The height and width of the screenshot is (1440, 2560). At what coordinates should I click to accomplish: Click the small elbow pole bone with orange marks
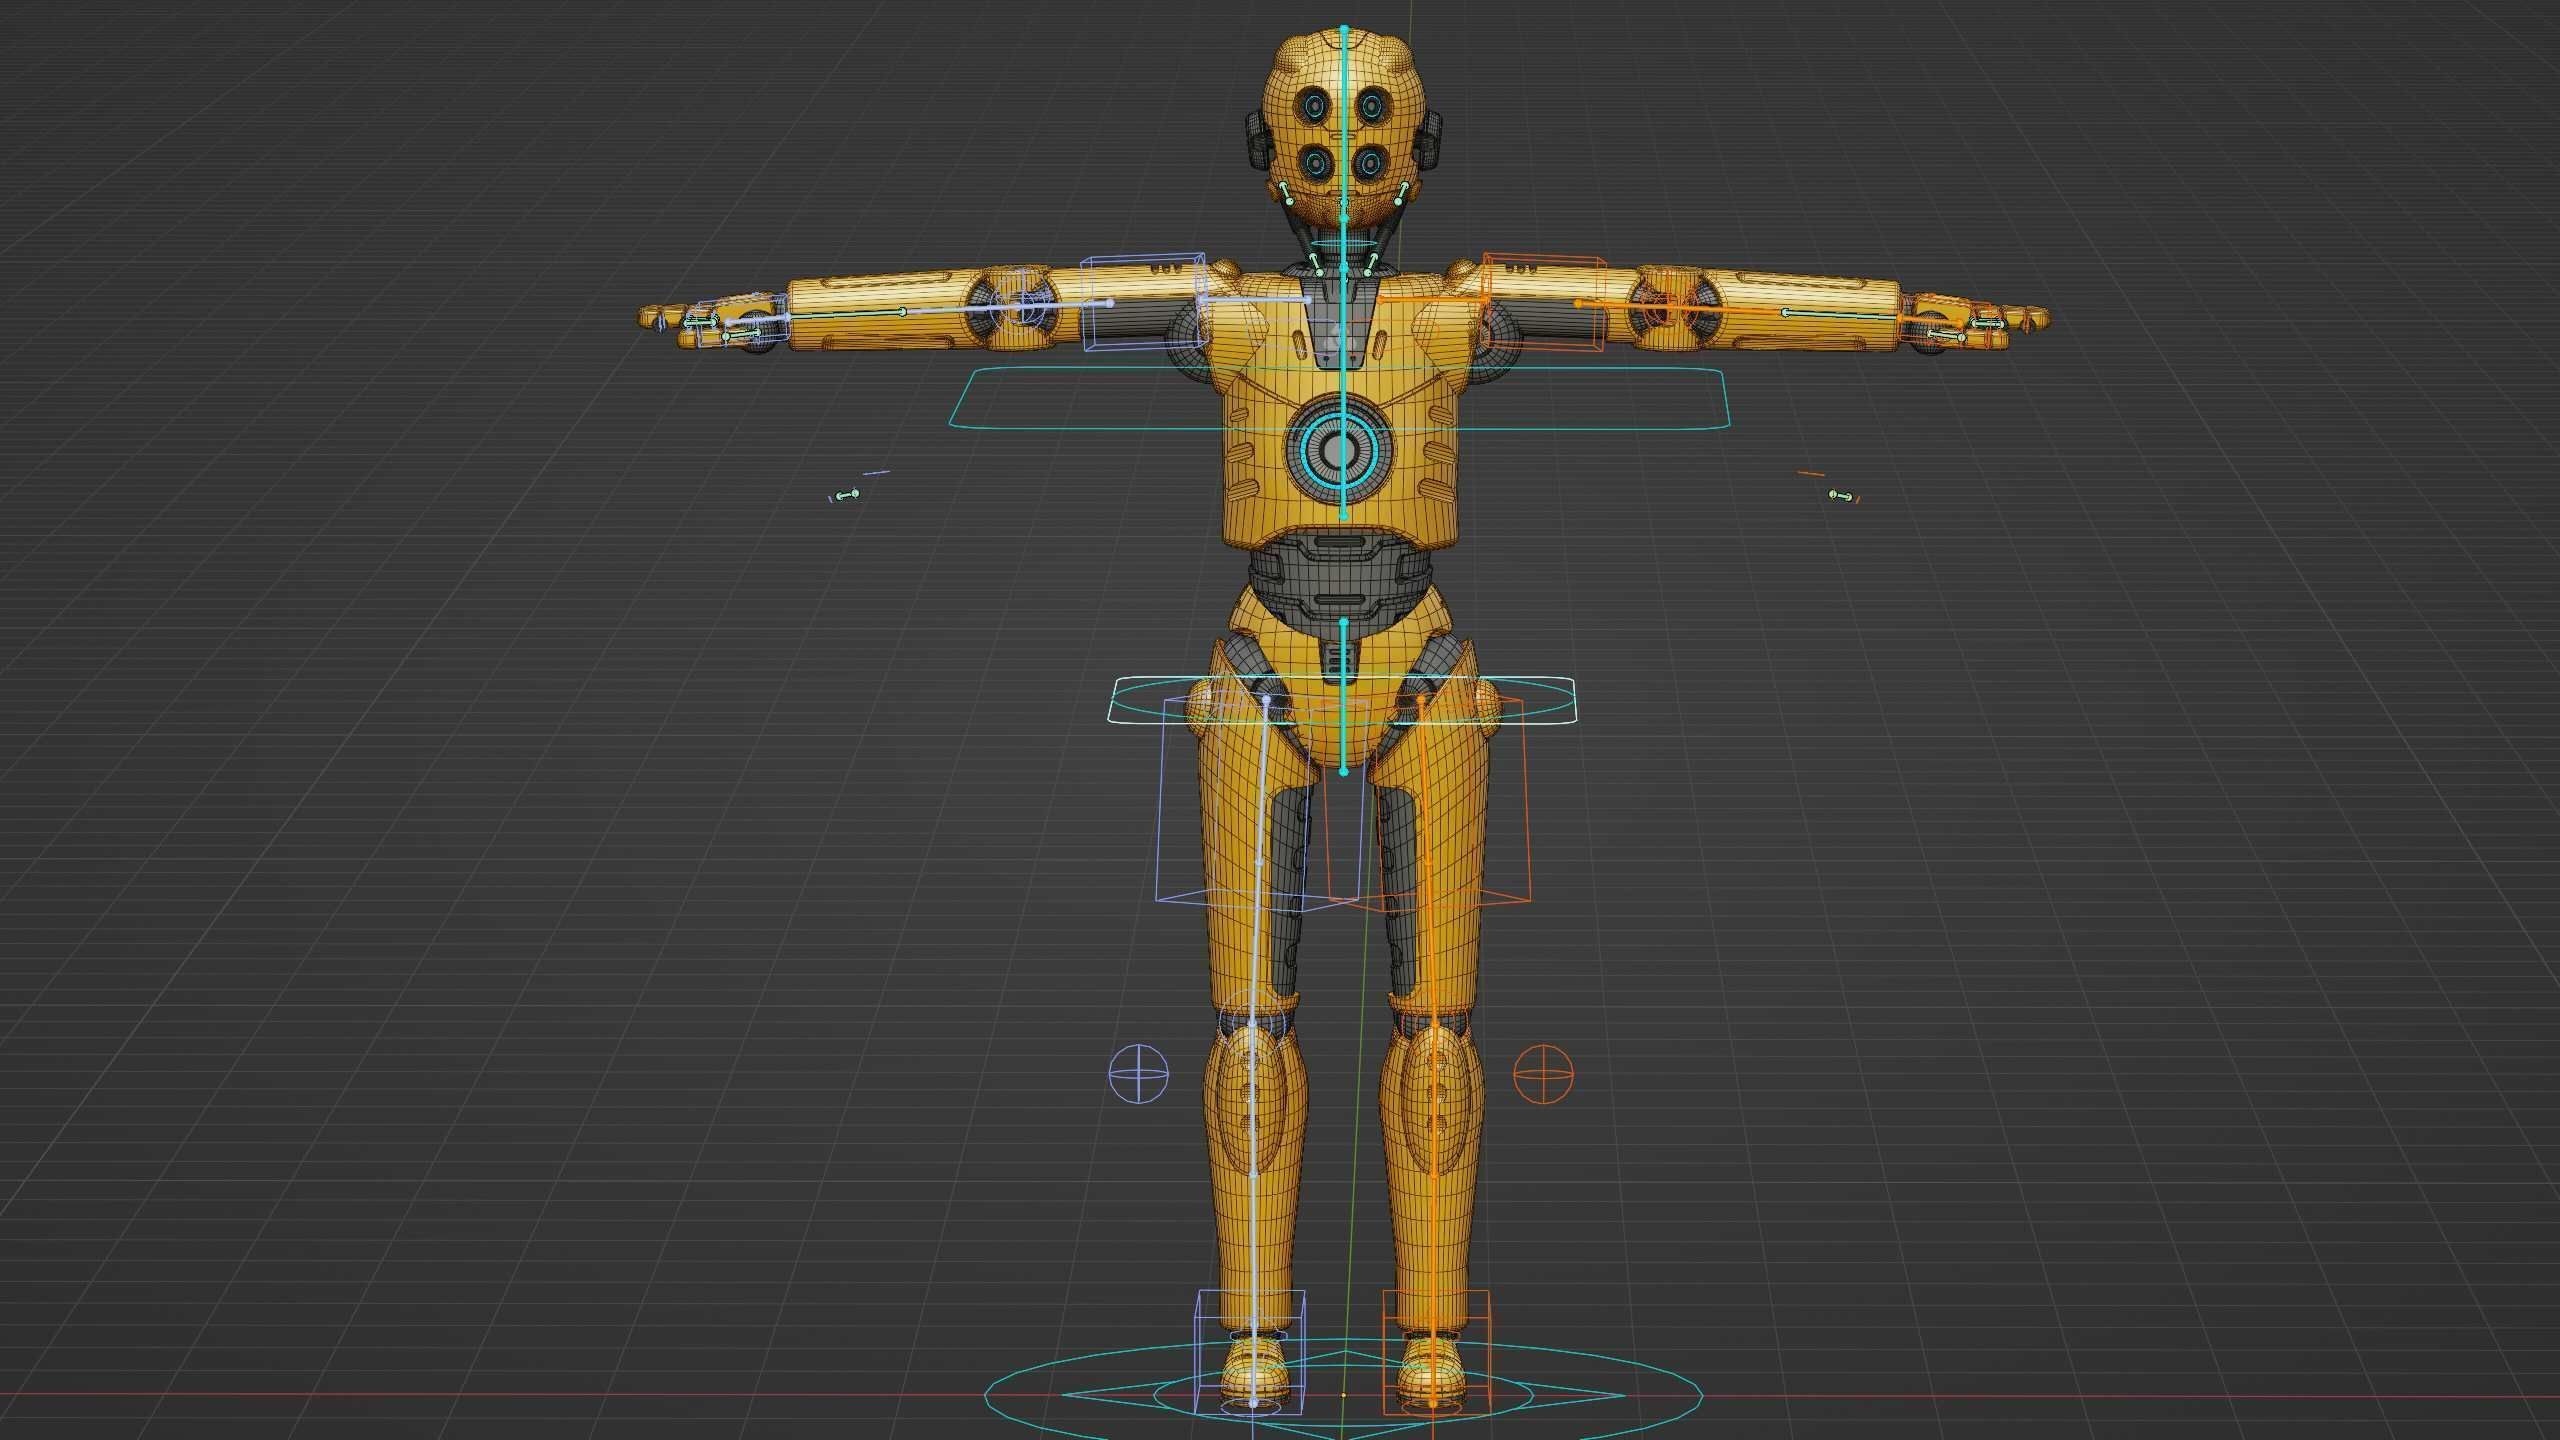pyautogui.click(x=1840, y=494)
